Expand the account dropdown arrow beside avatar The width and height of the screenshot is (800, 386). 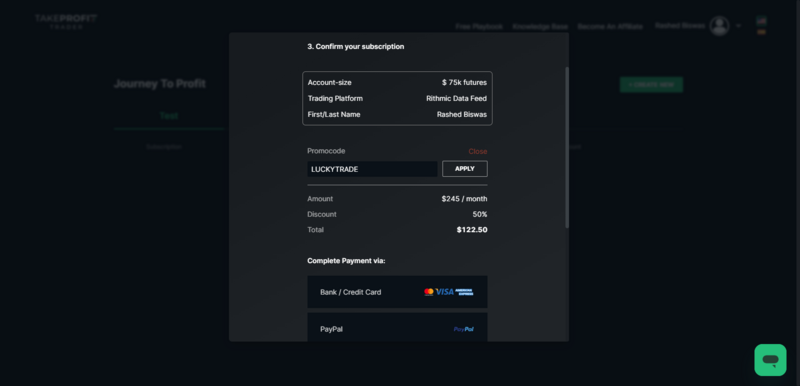[x=738, y=26]
